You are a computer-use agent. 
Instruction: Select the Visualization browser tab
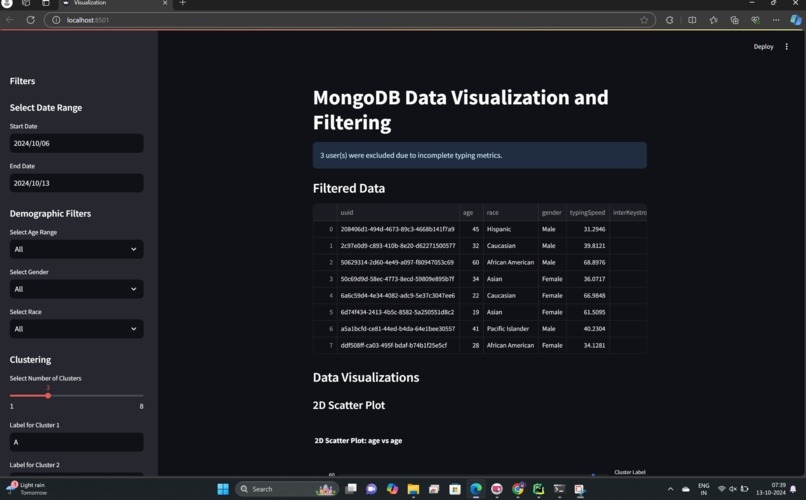(113, 3)
